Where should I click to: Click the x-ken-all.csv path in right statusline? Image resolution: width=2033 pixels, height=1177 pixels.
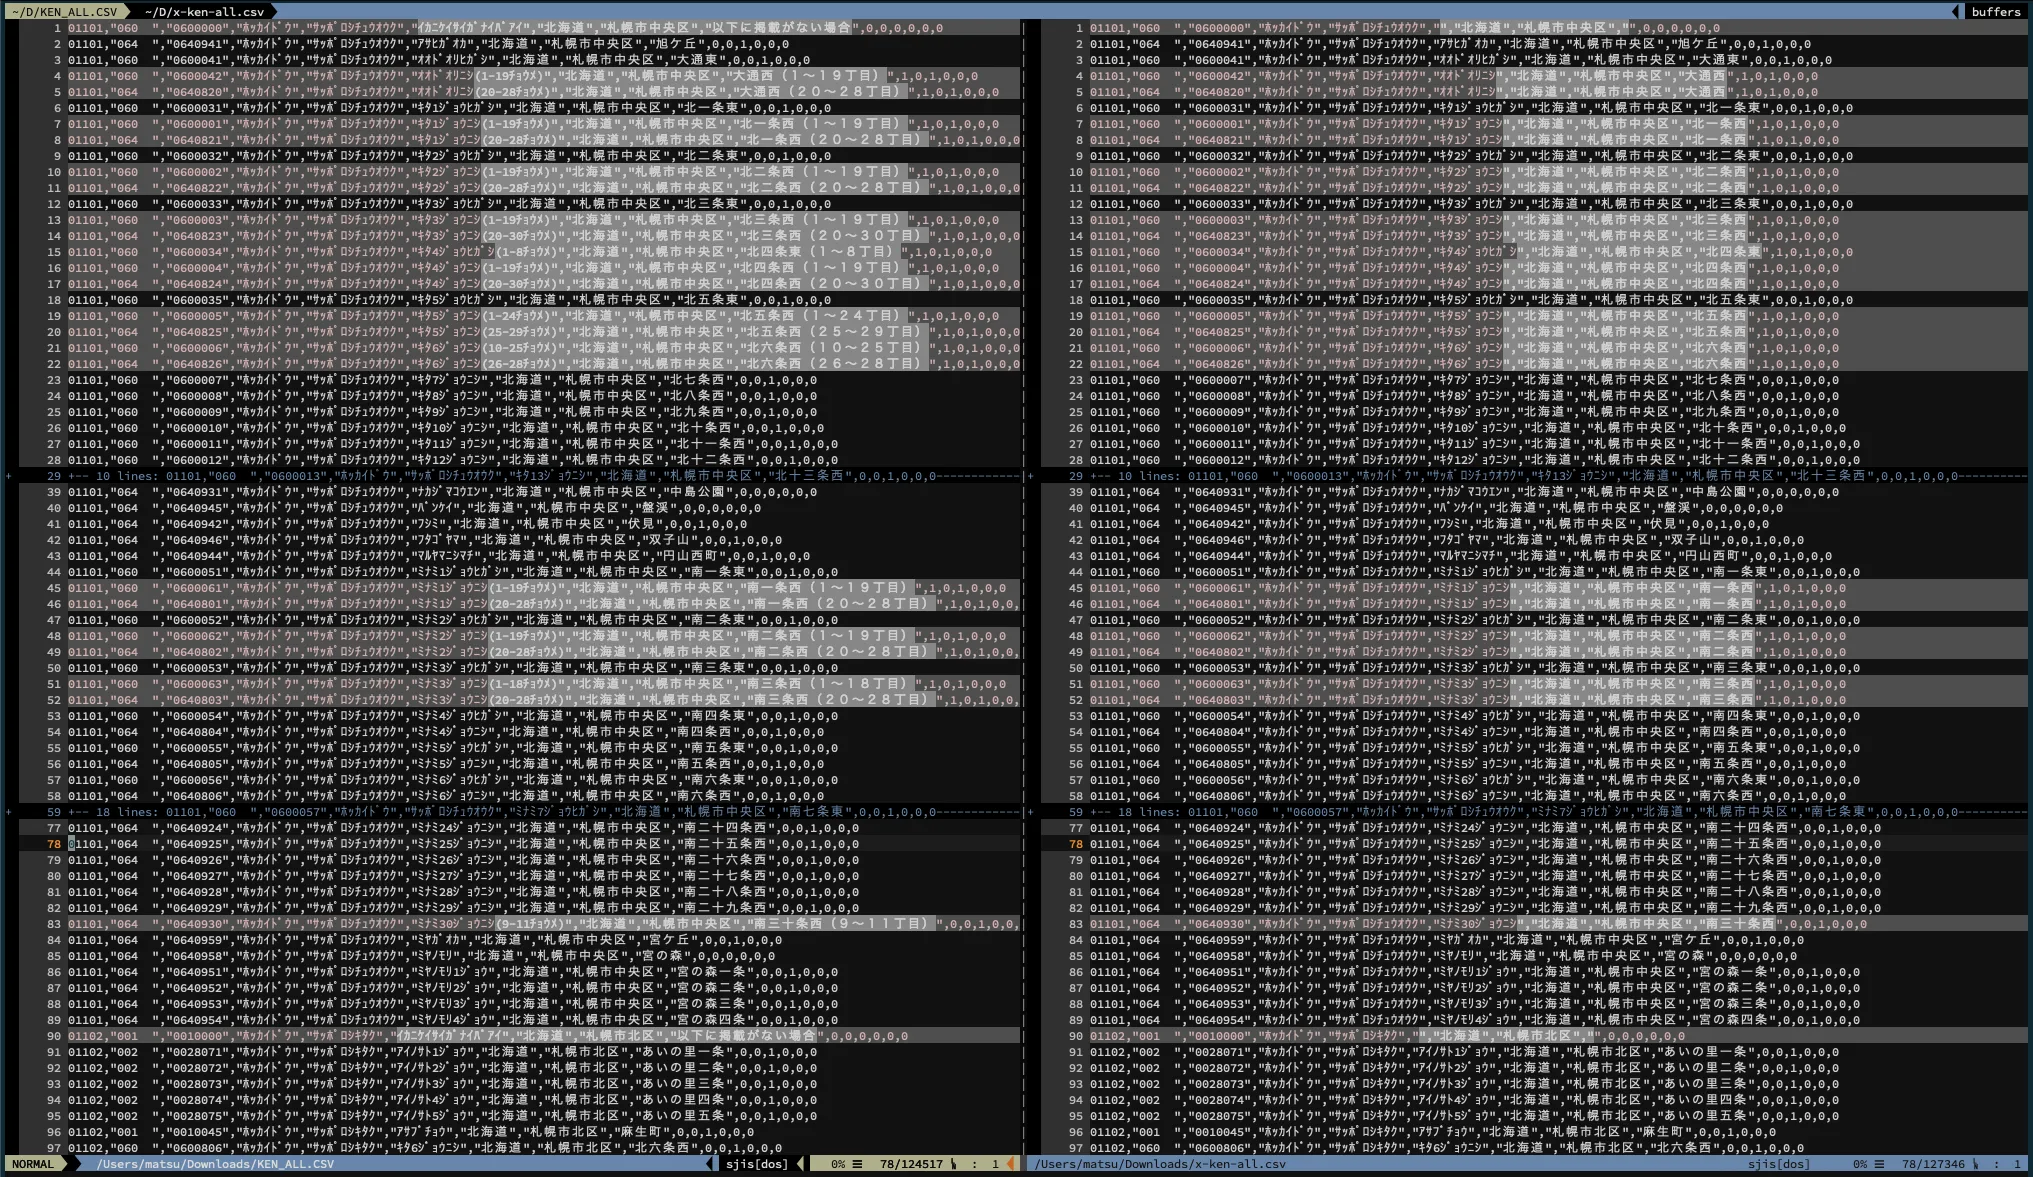click(1160, 1164)
